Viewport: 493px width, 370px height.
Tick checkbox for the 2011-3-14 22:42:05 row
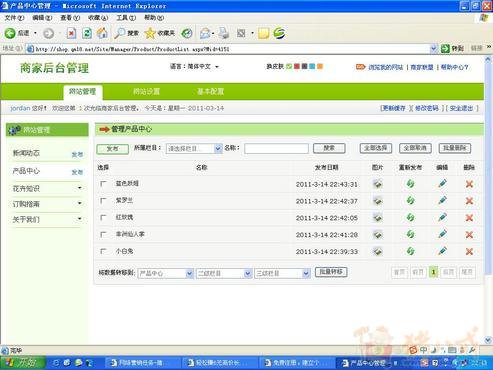click(x=103, y=218)
